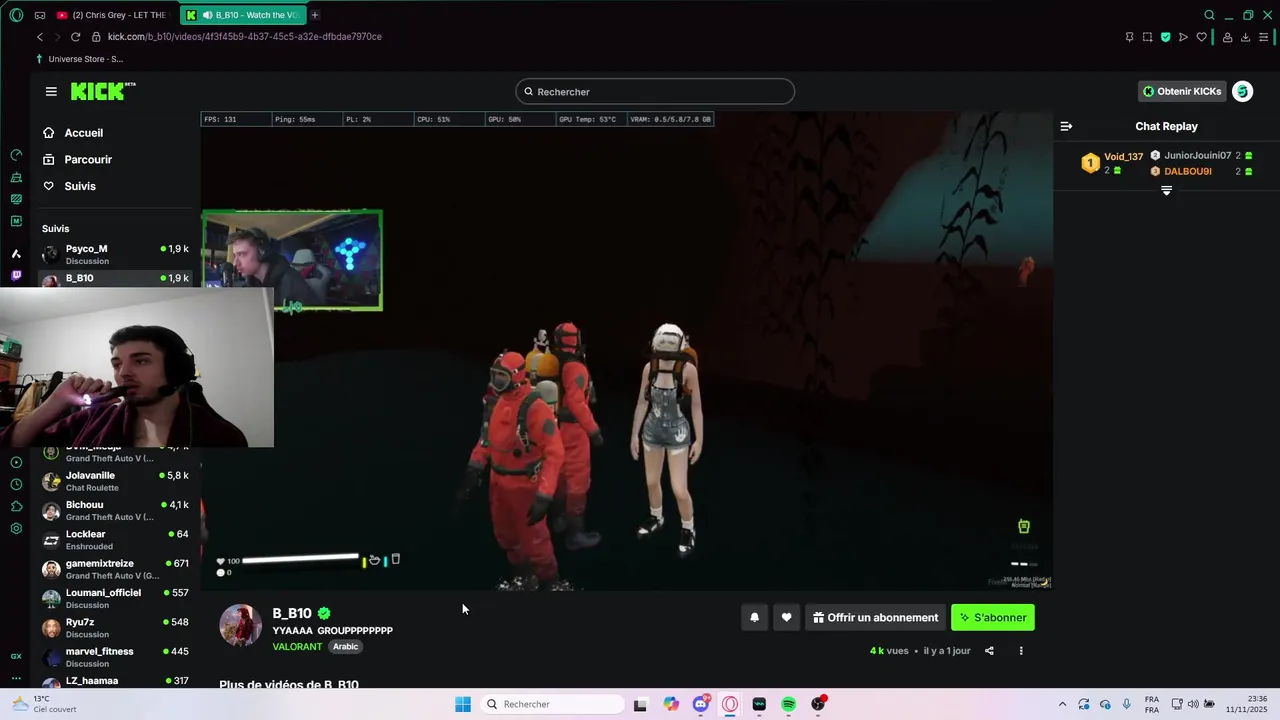Screen dimensions: 1280x720
Task: Go to Accueil in sidebar
Action: point(84,133)
